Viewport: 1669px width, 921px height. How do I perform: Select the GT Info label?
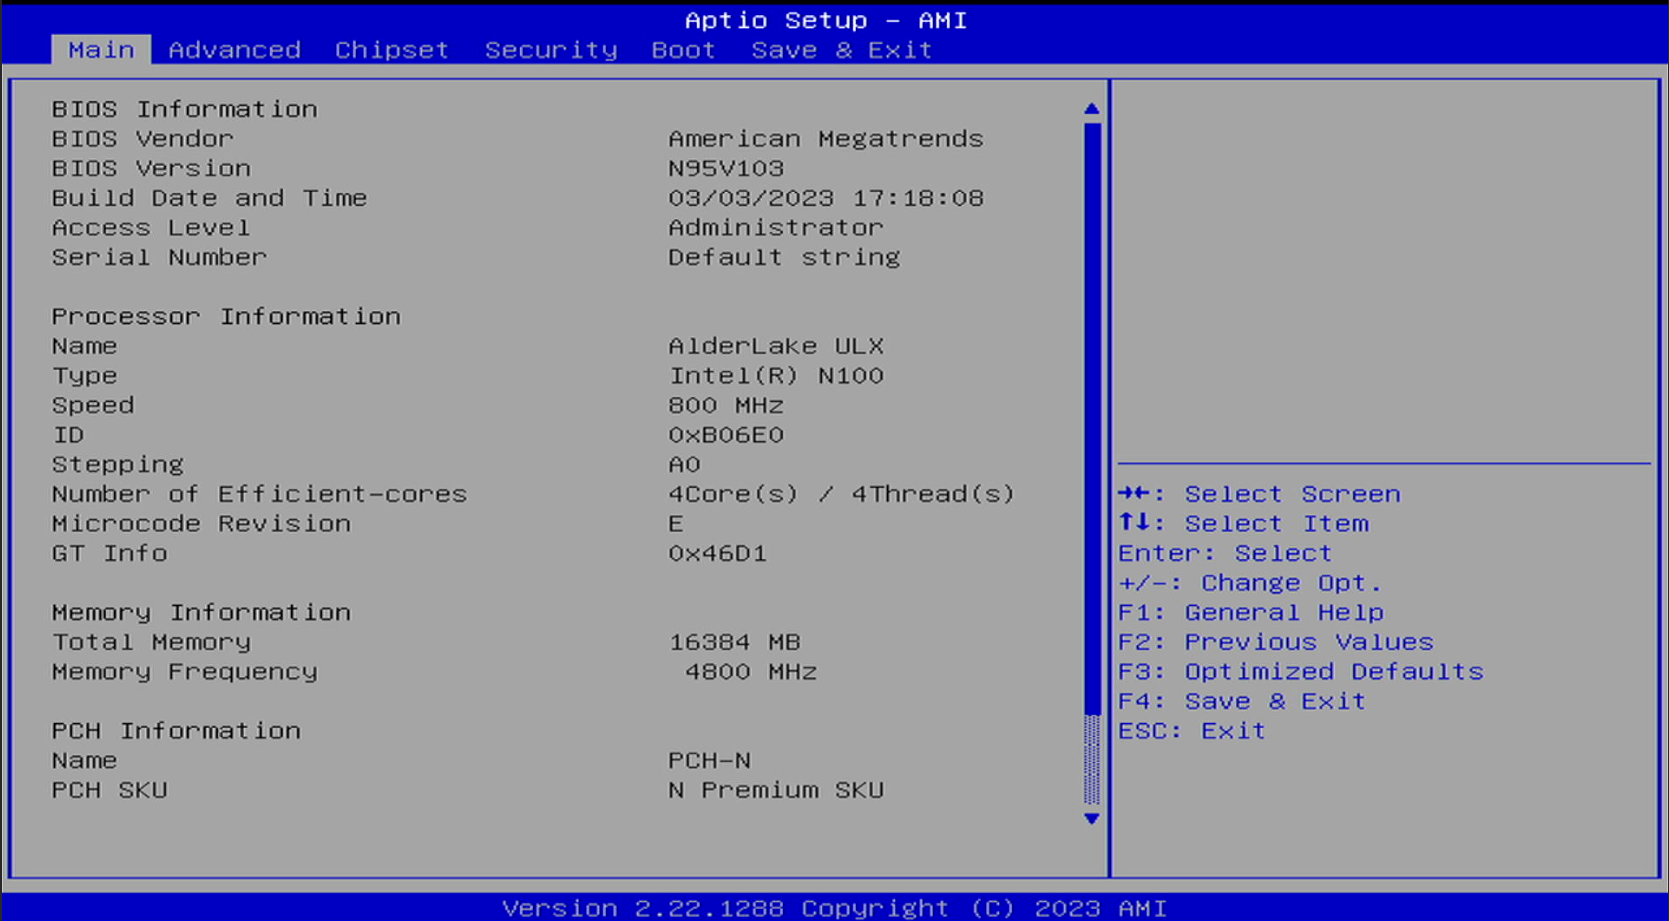coord(109,553)
